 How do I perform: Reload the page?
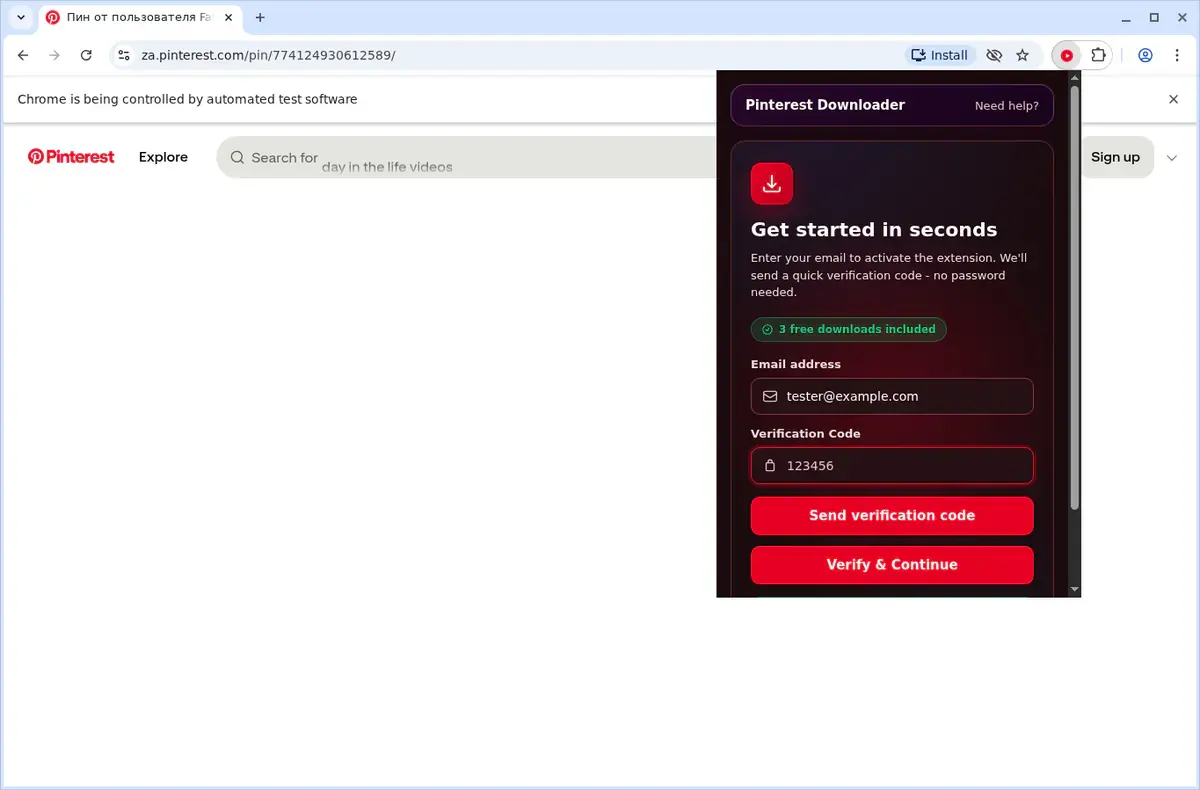(x=86, y=55)
